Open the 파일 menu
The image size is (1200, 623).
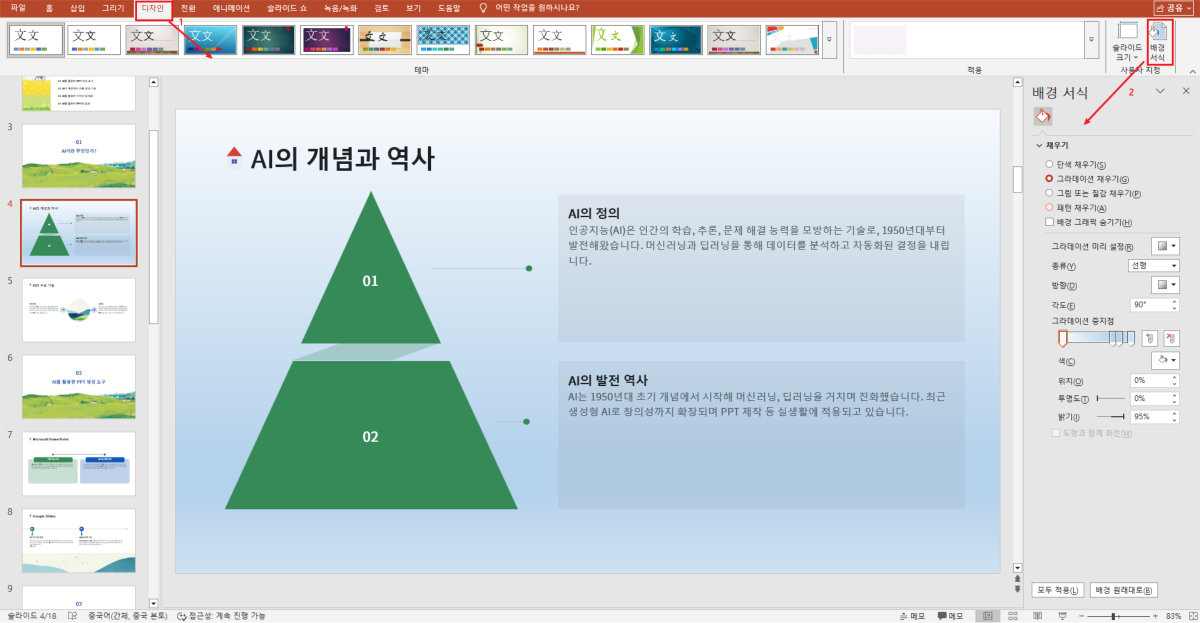(17, 8)
